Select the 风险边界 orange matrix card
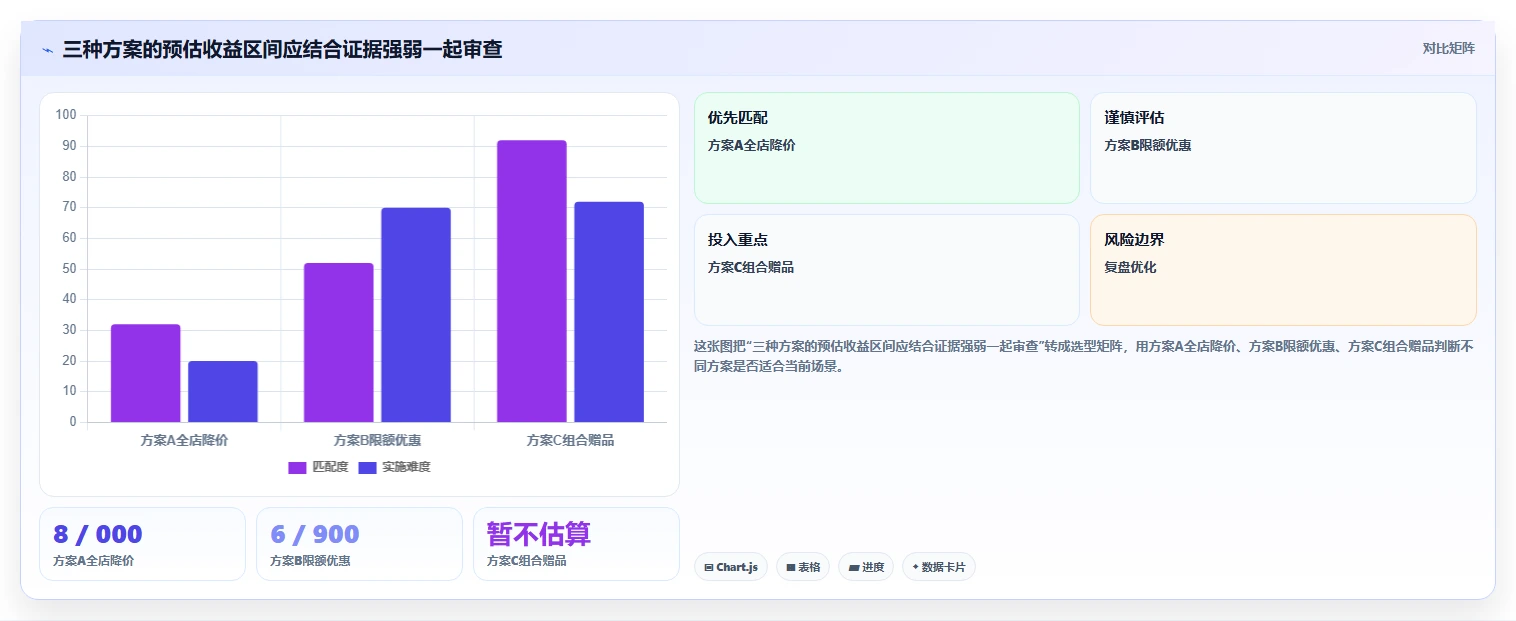Viewport: 1516px width, 621px height. (1283, 270)
